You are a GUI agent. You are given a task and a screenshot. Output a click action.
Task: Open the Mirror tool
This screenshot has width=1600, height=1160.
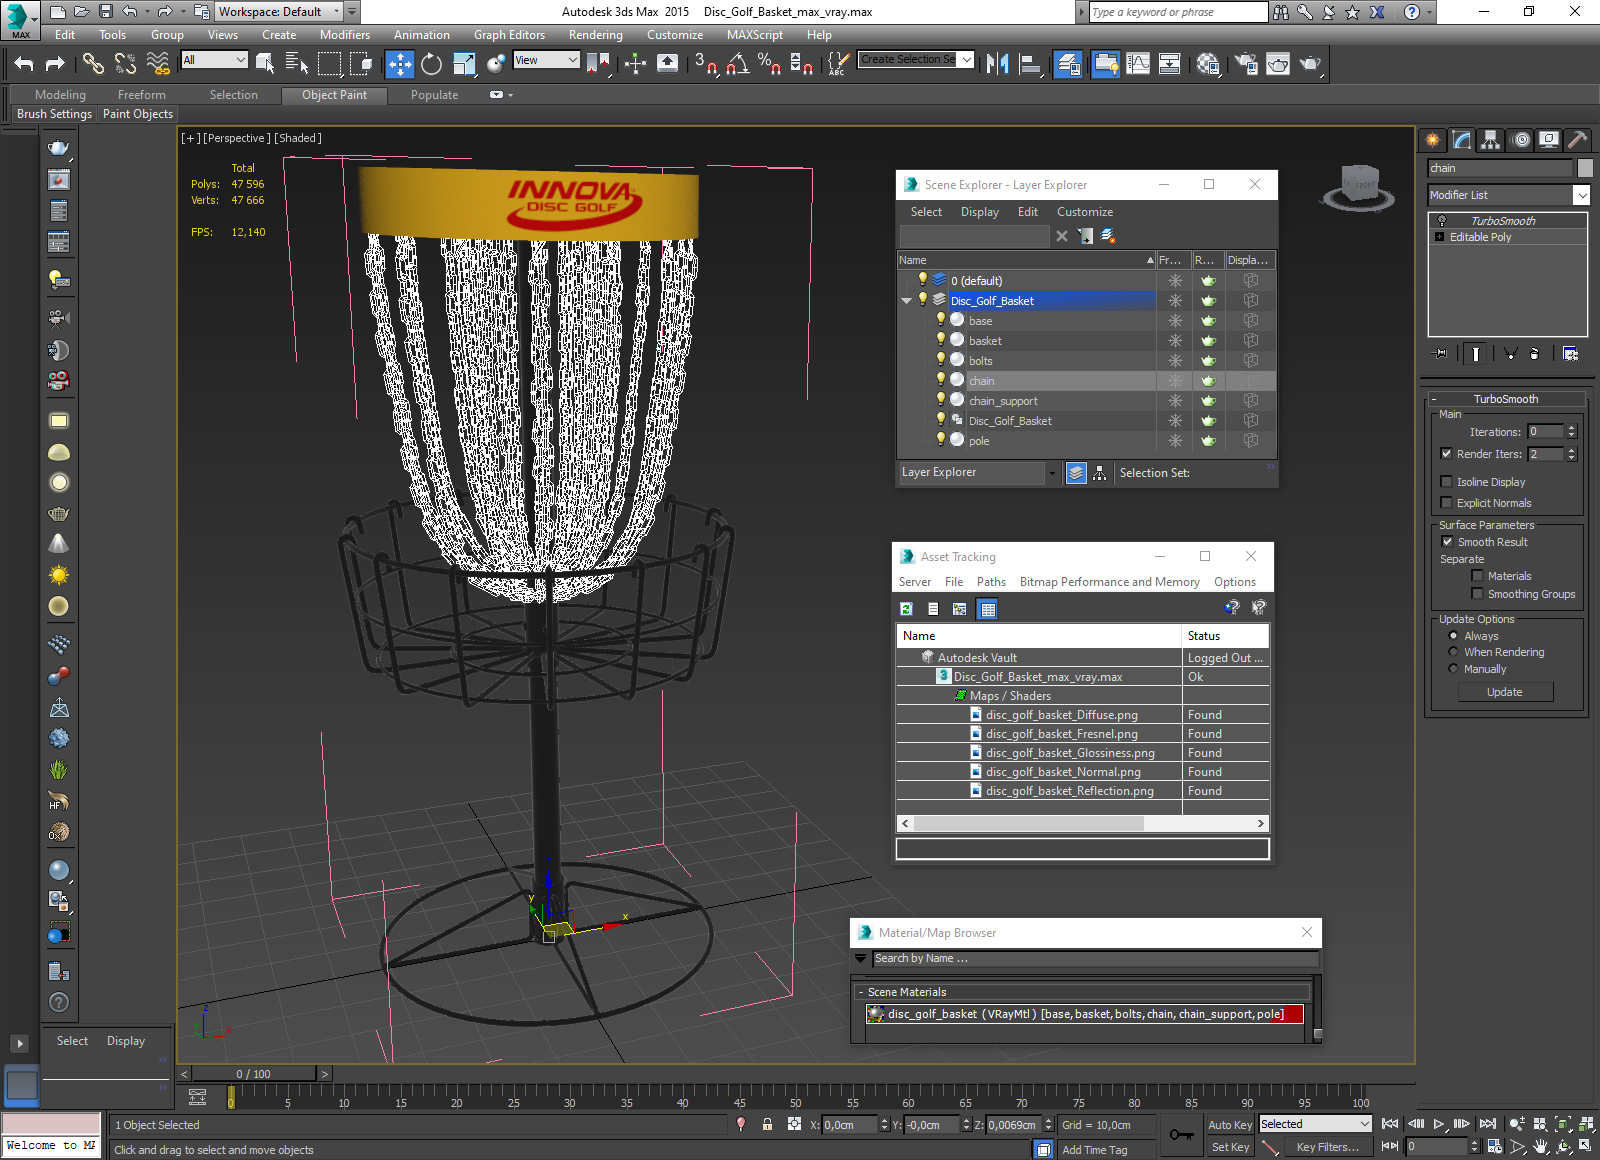coord(997,64)
